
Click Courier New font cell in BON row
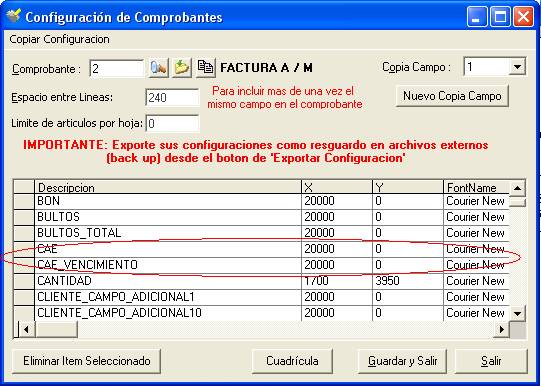[476, 201]
